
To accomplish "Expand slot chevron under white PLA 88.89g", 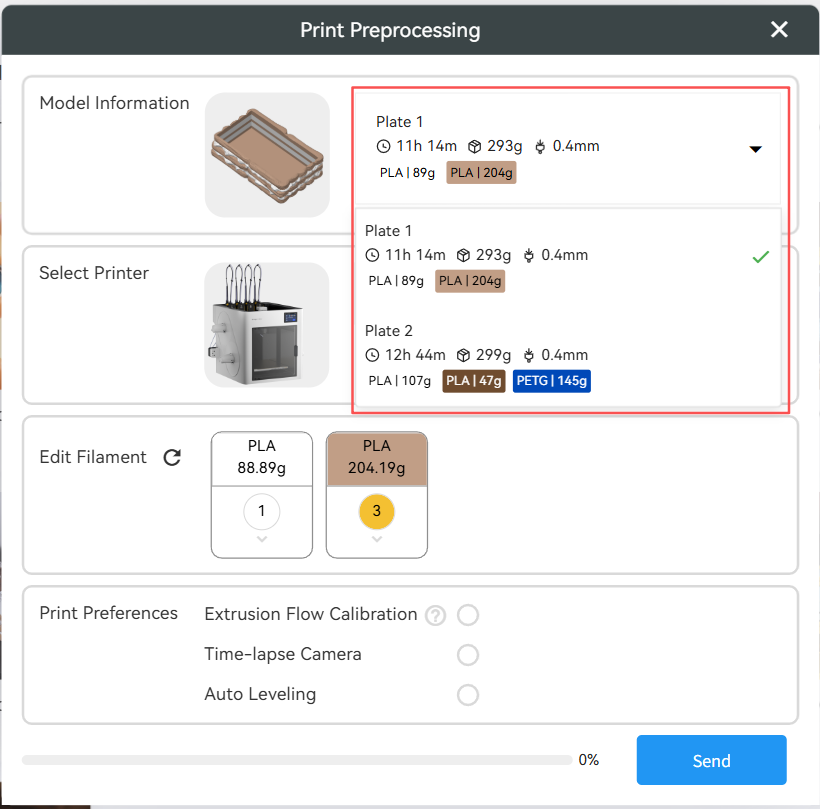I will (x=262, y=539).
